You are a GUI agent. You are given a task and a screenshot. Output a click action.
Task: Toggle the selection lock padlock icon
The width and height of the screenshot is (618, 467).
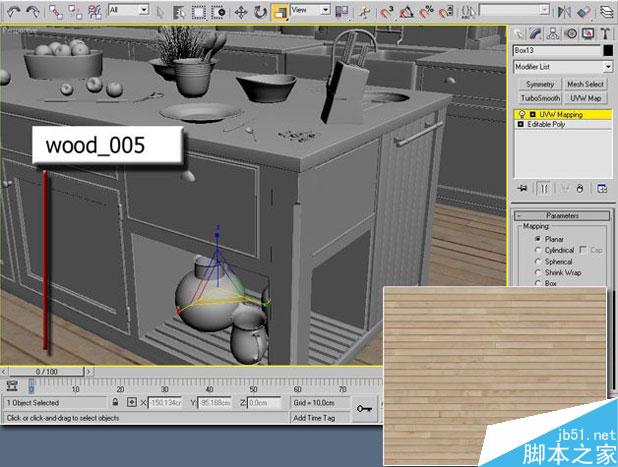coord(117,402)
